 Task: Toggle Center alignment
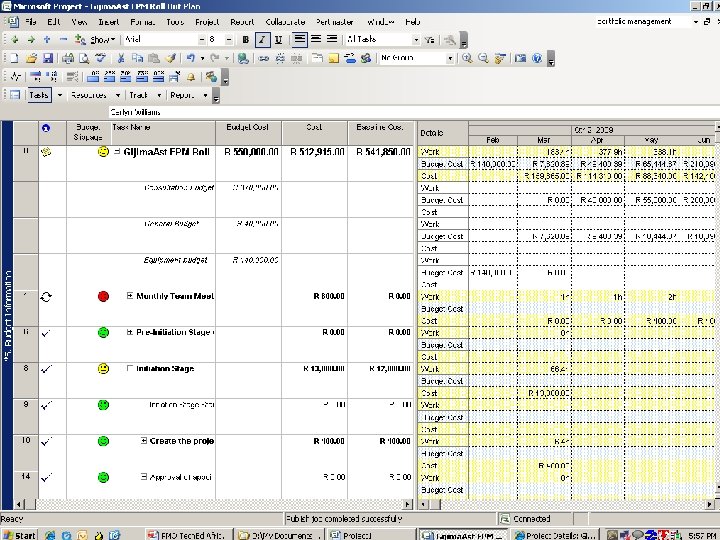[316, 39]
